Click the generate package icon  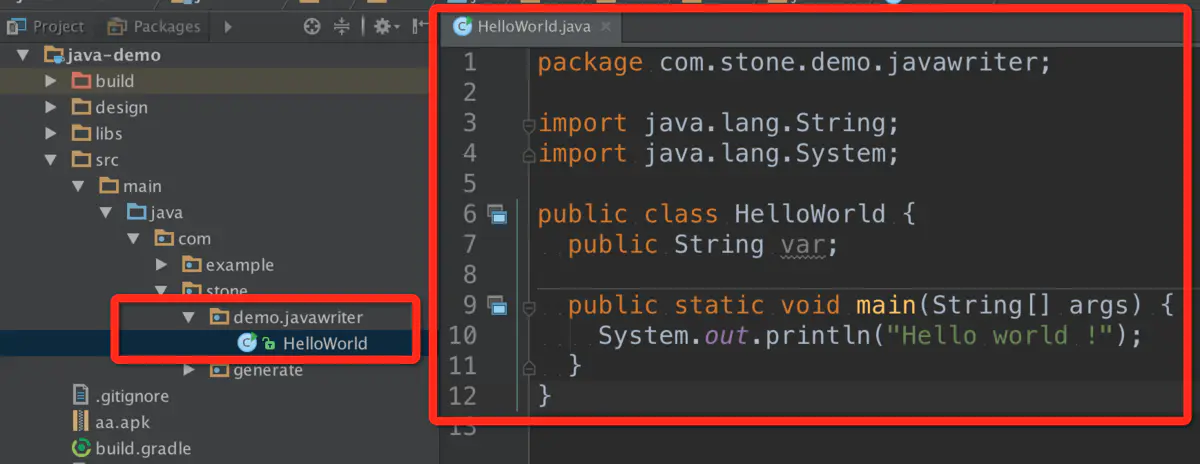[x=219, y=370]
